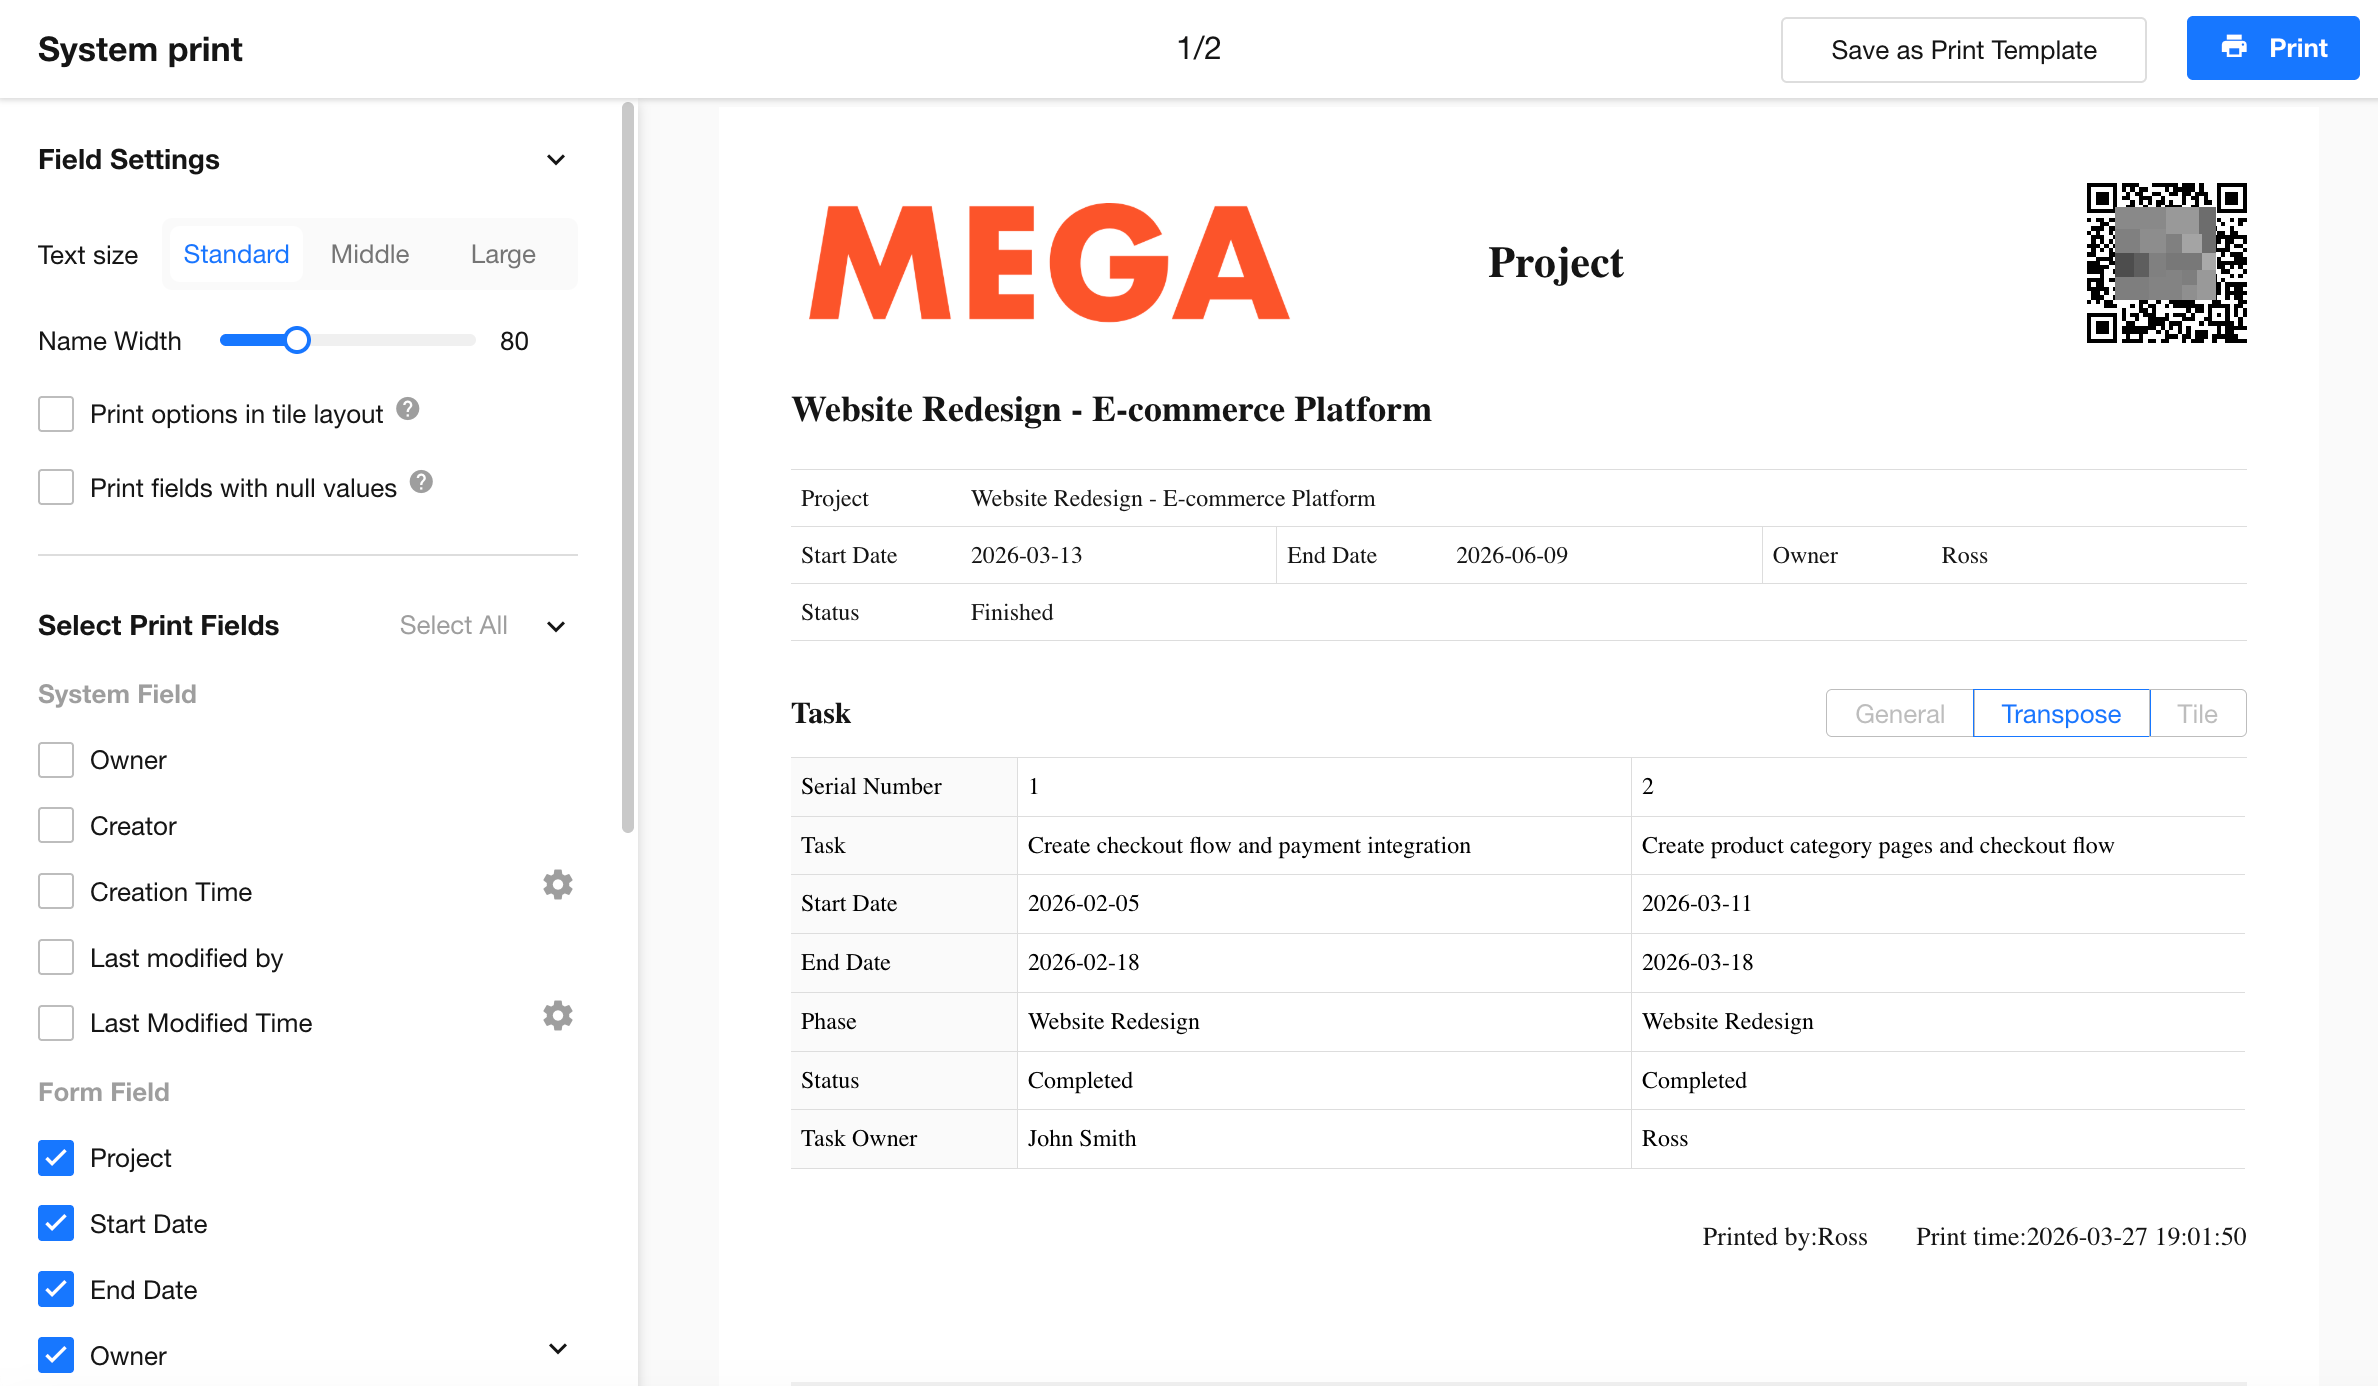This screenshot has height=1386, width=2378.
Task: Tick the Creator system field checkbox
Action: click(x=56, y=826)
